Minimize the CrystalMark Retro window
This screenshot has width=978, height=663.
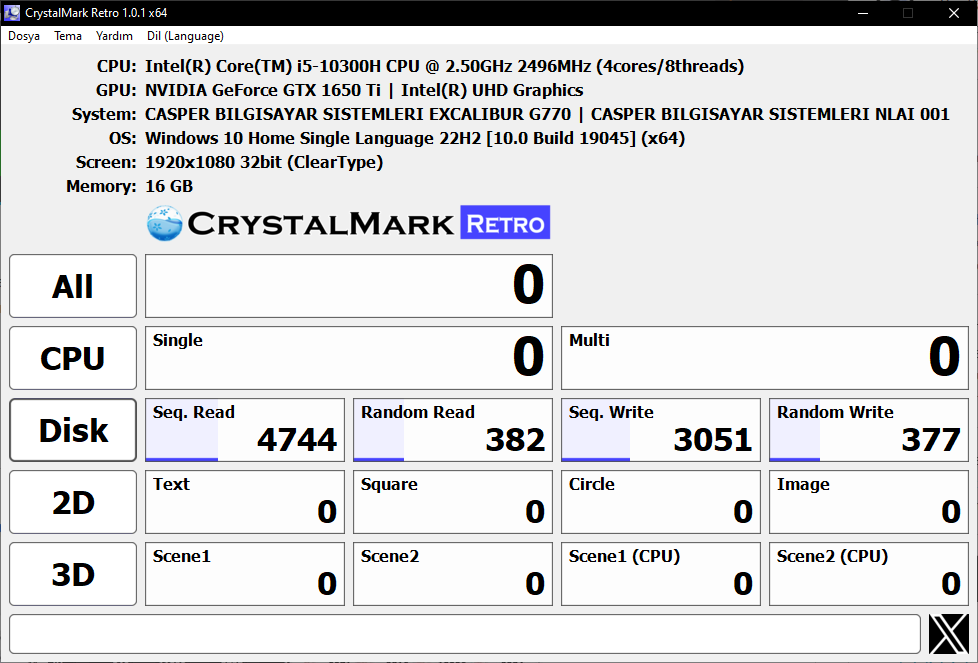(x=863, y=12)
